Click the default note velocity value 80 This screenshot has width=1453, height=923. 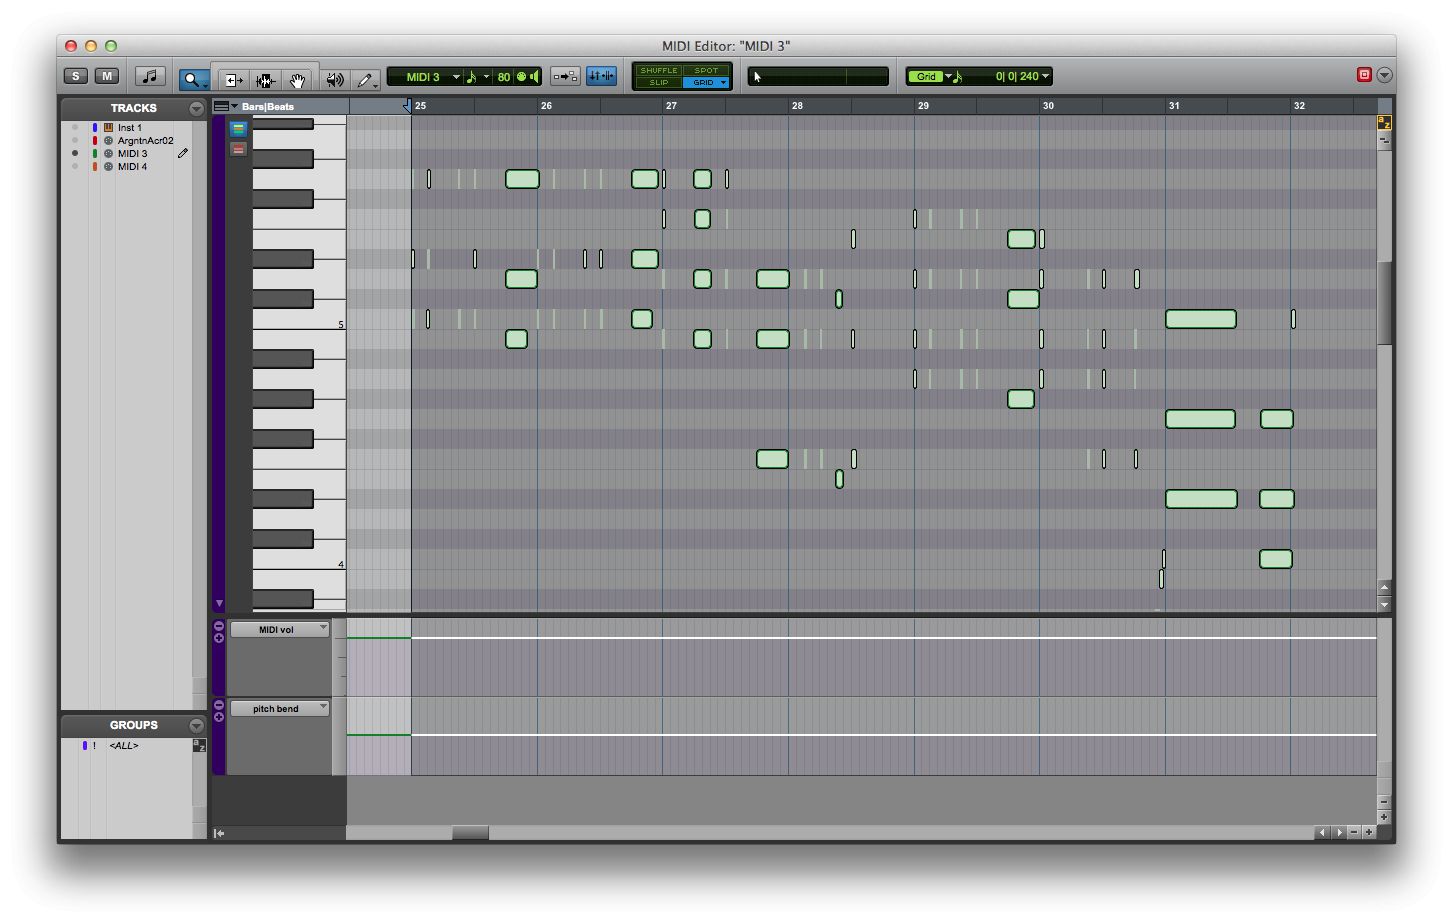(503, 77)
